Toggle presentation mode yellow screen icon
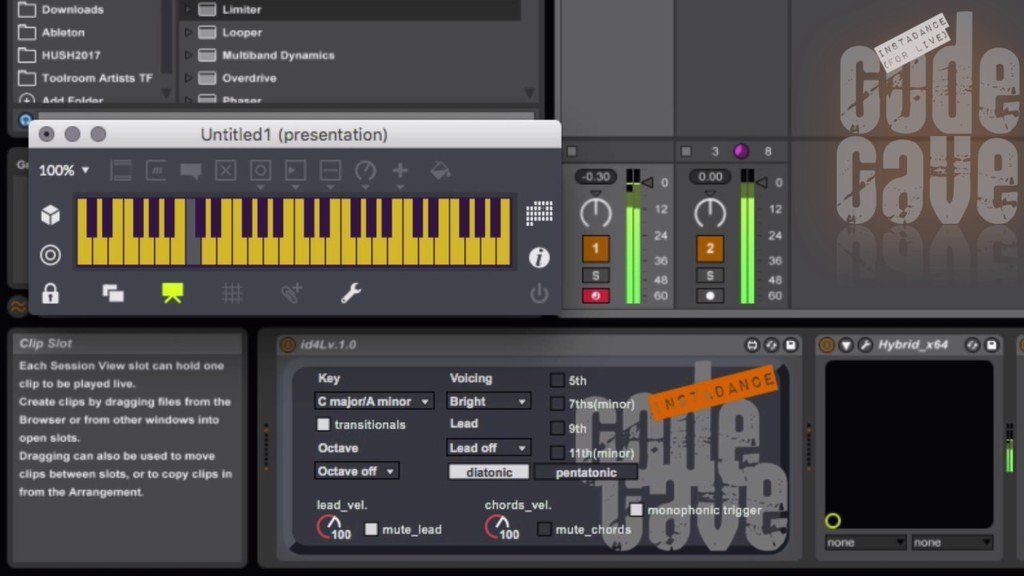 [x=172, y=293]
